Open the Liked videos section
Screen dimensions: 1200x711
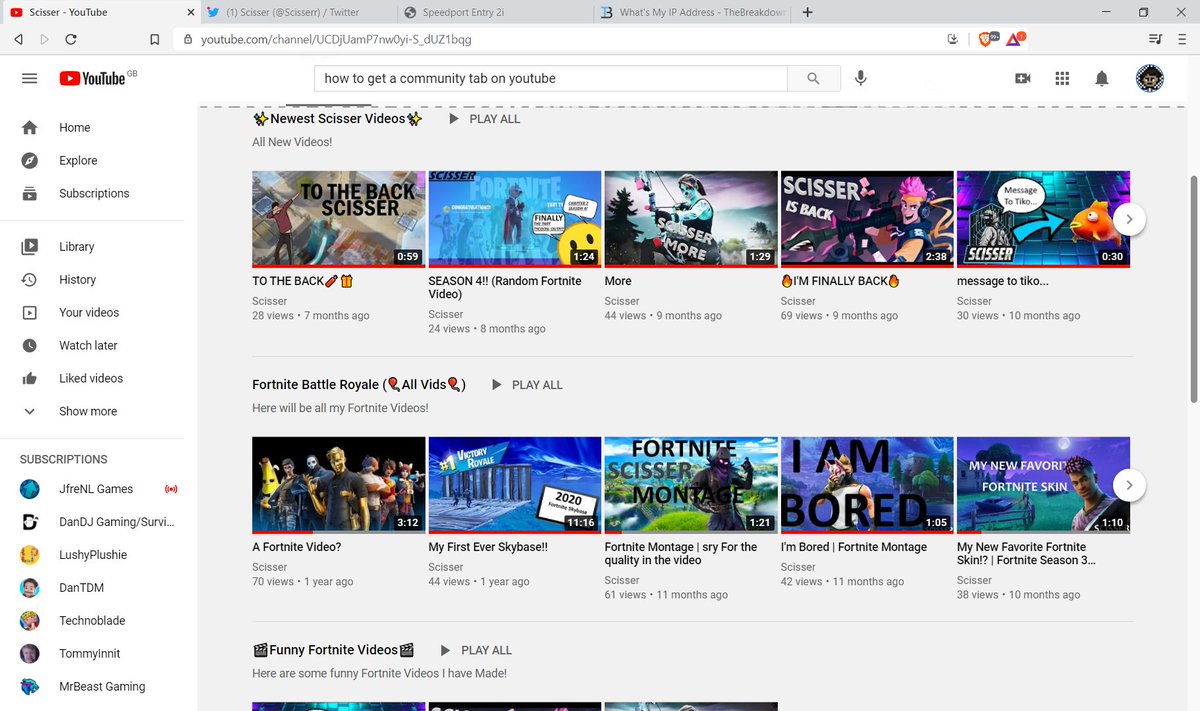tap(90, 378)
